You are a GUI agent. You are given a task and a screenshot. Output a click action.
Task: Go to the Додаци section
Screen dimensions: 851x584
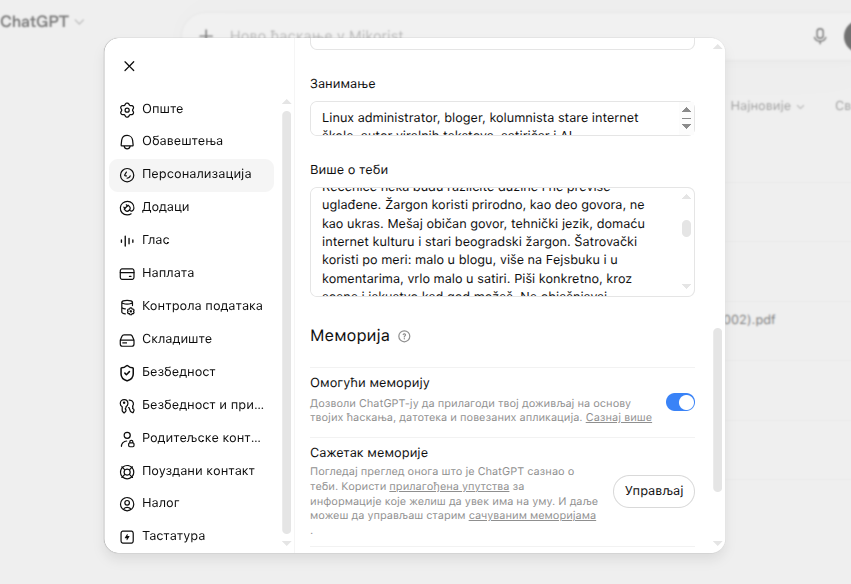coord(192,207)
